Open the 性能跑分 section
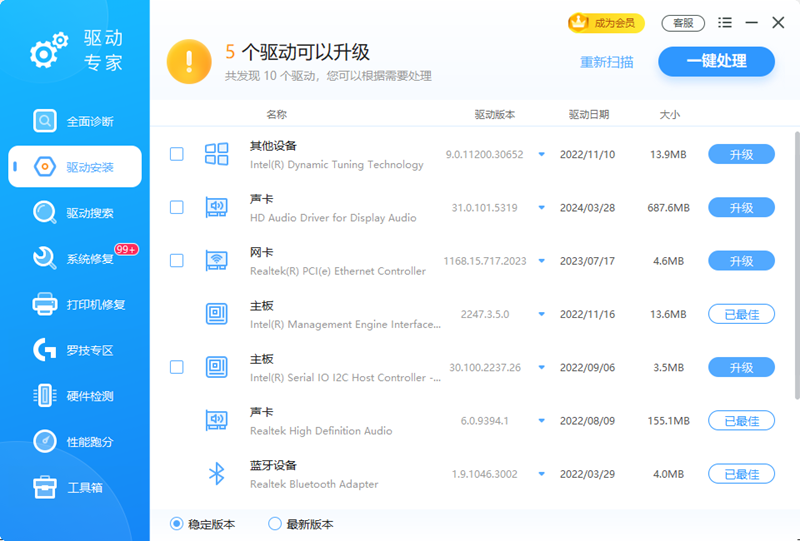 pyautogui.click(x=75, y=441)
